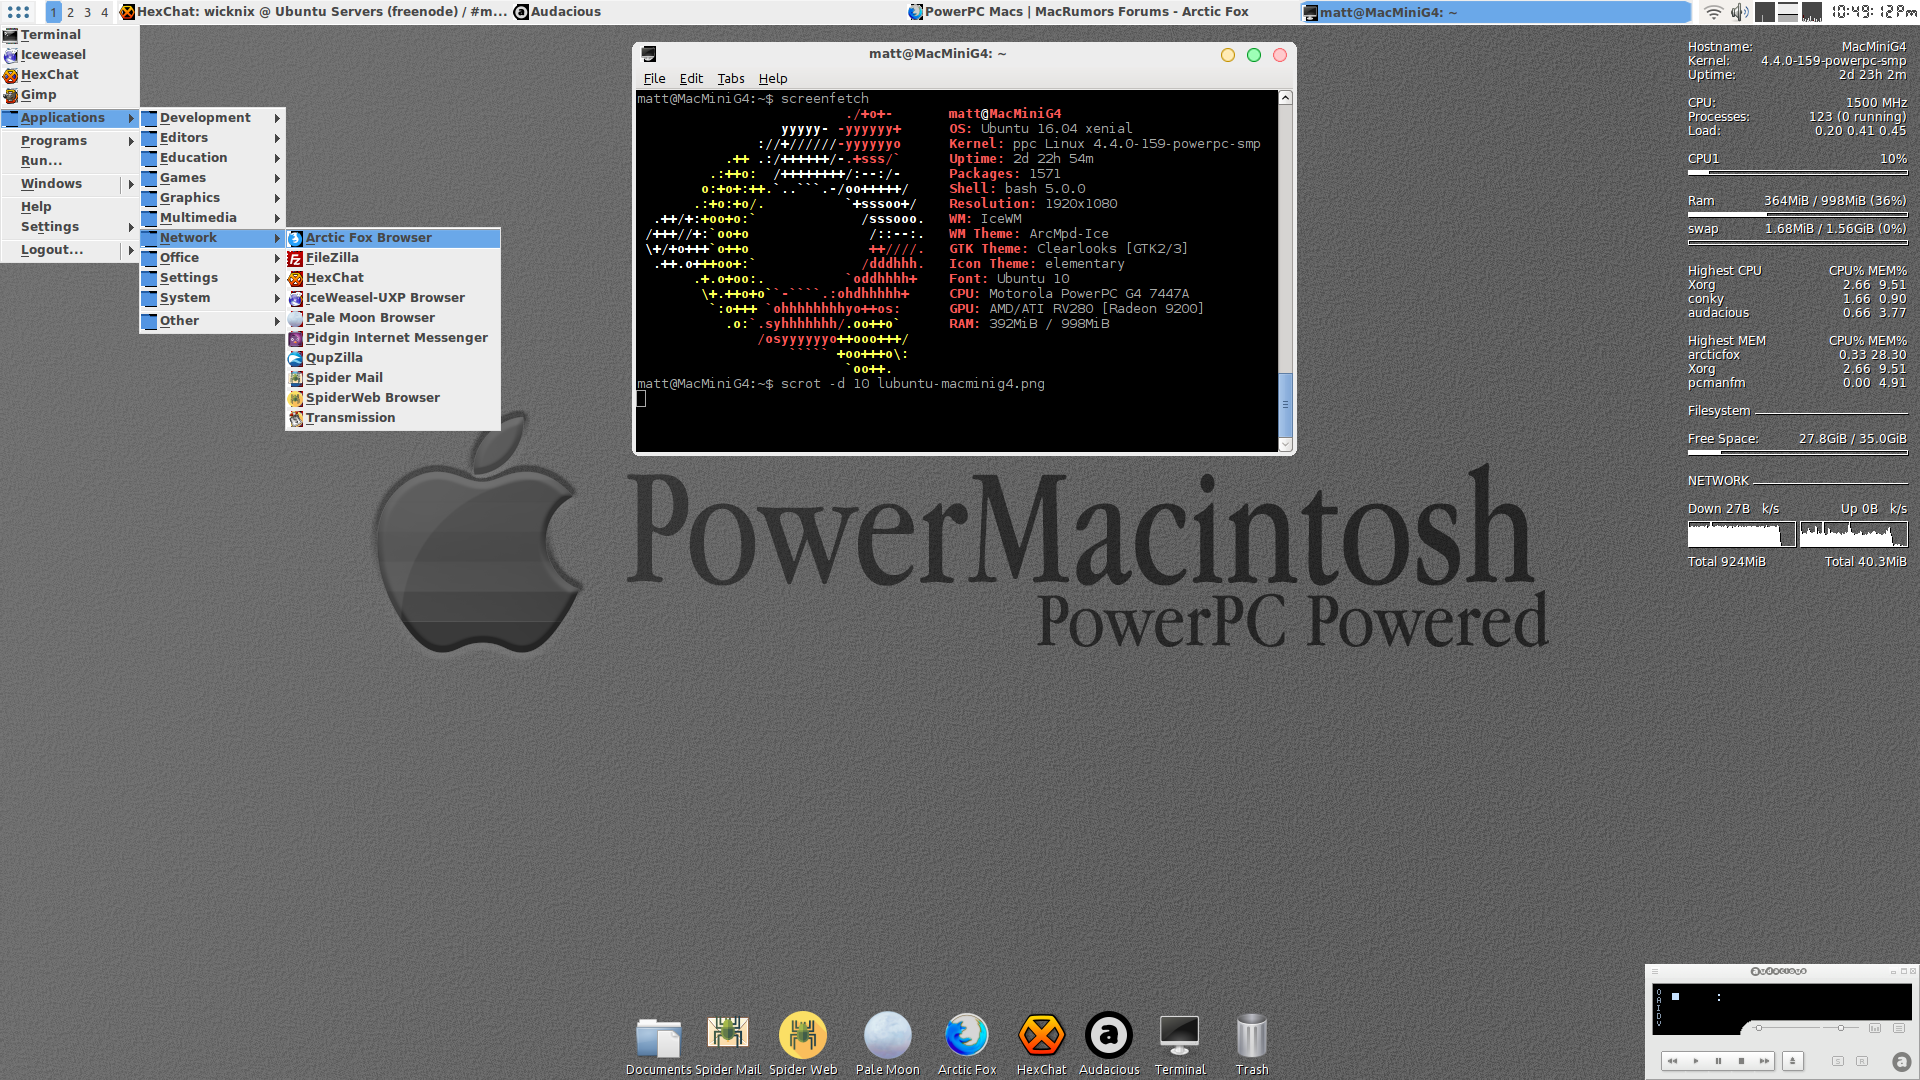
Task: Launch Arctic Fox browser from the dock
Action: click(x=965, y=1037)
